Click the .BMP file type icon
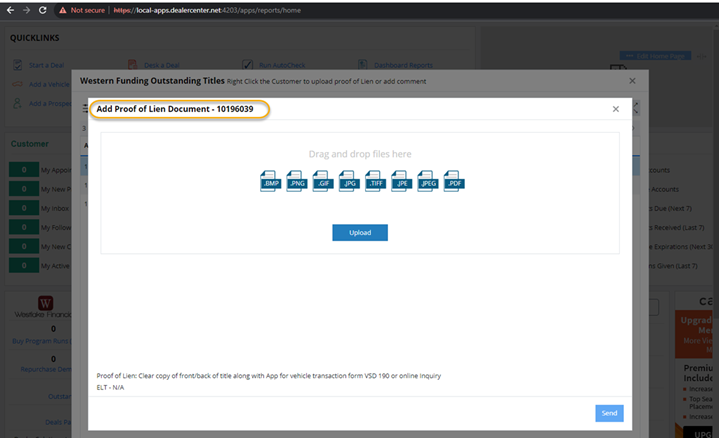The height and width of the screenshot is (438, 719). (x=270, y=181)
